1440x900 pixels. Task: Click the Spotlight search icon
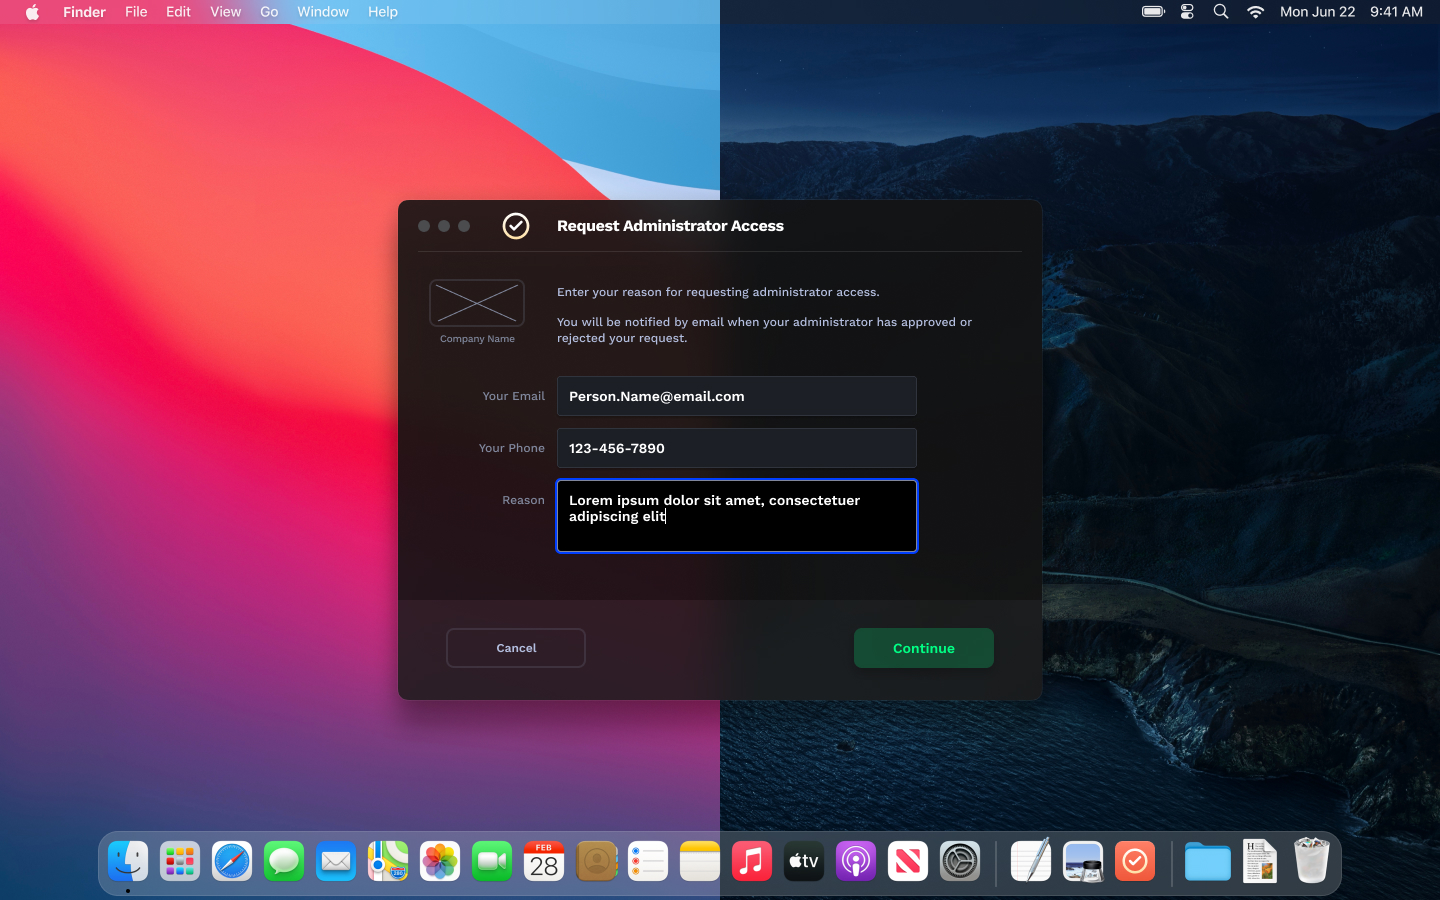pyautogui.click(x=1221, y=12)
